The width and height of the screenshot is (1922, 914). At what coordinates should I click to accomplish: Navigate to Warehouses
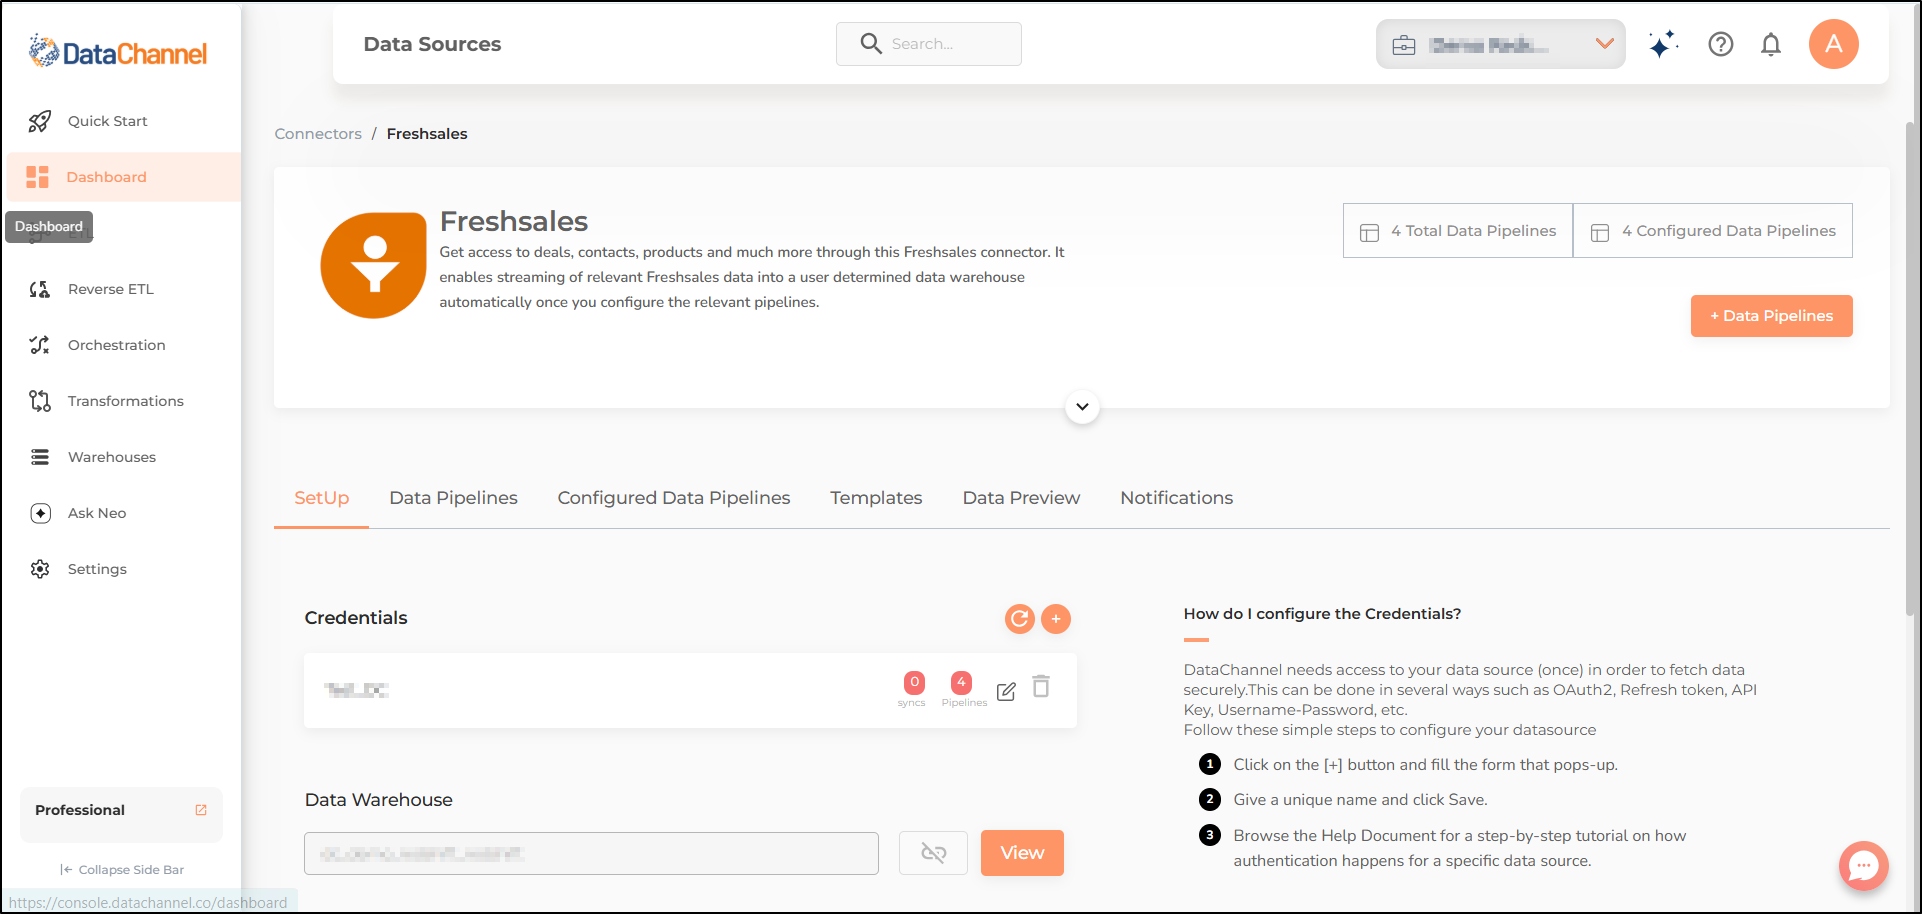tap(112, 457)
